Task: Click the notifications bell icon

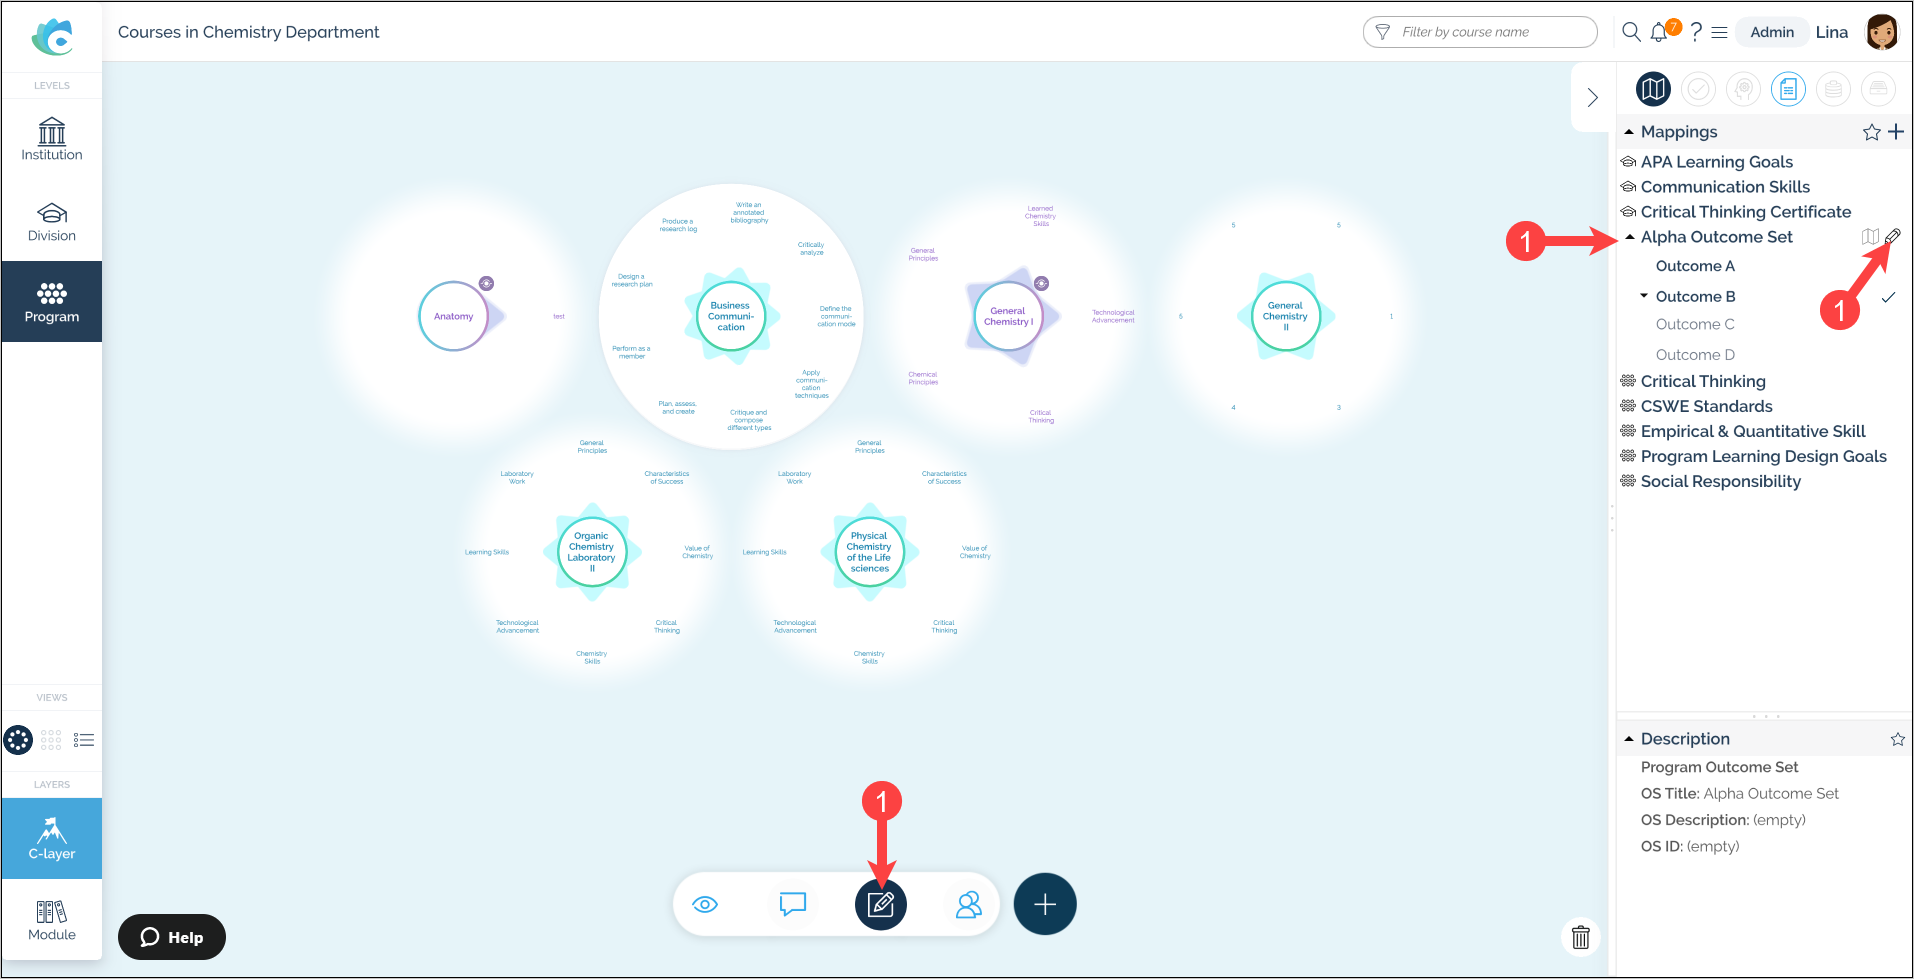Action: [x=1659, y=32]
